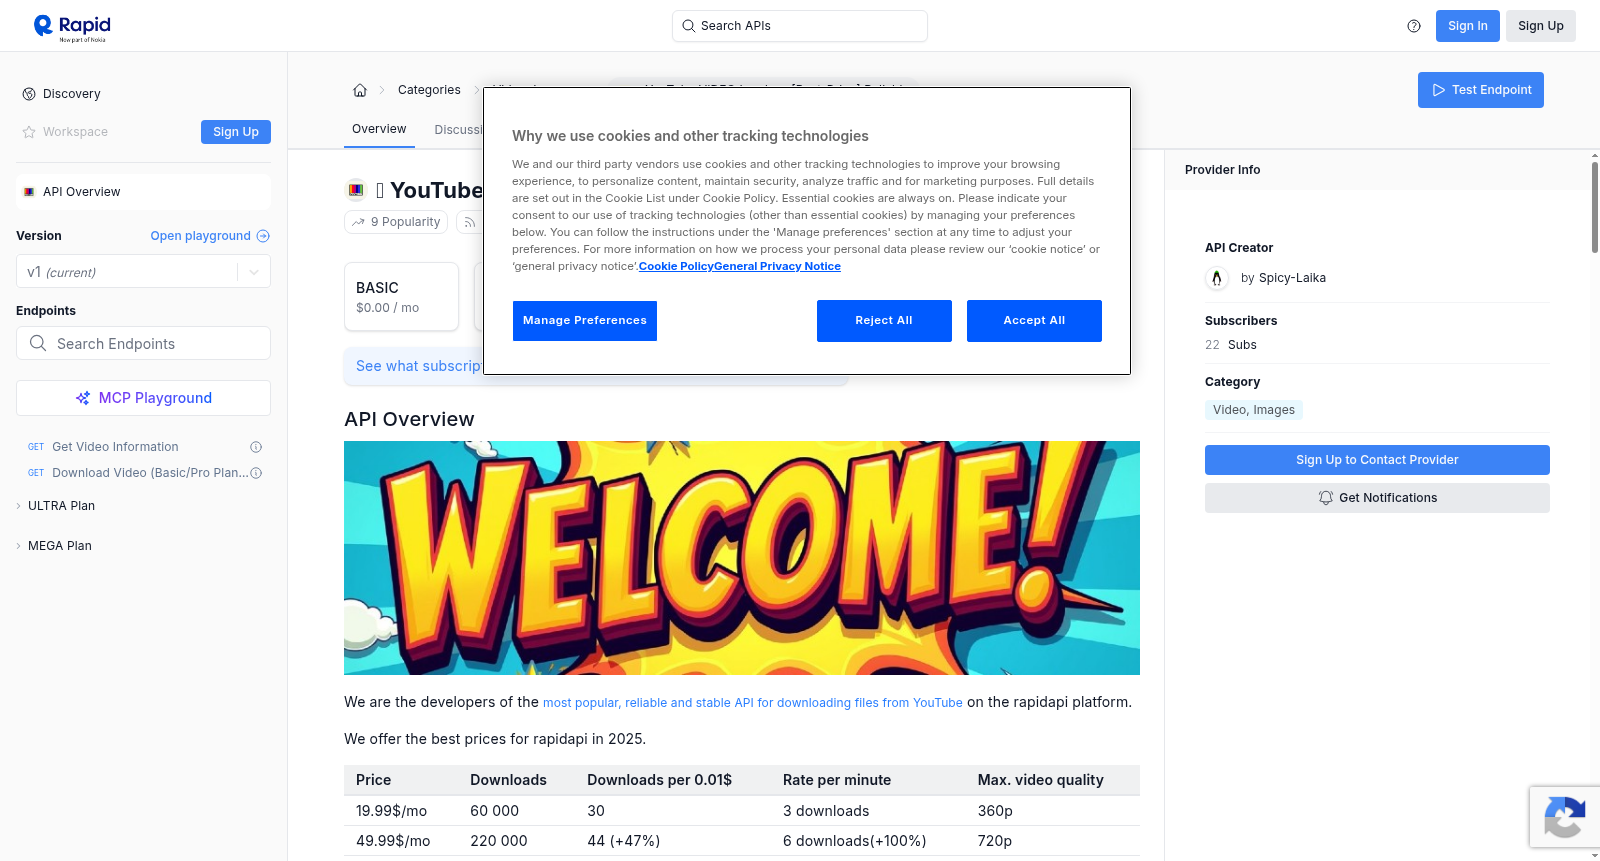Screen dimensions: 1600x861
Task: Switch to the Overview tab
Action: [379, 129]
